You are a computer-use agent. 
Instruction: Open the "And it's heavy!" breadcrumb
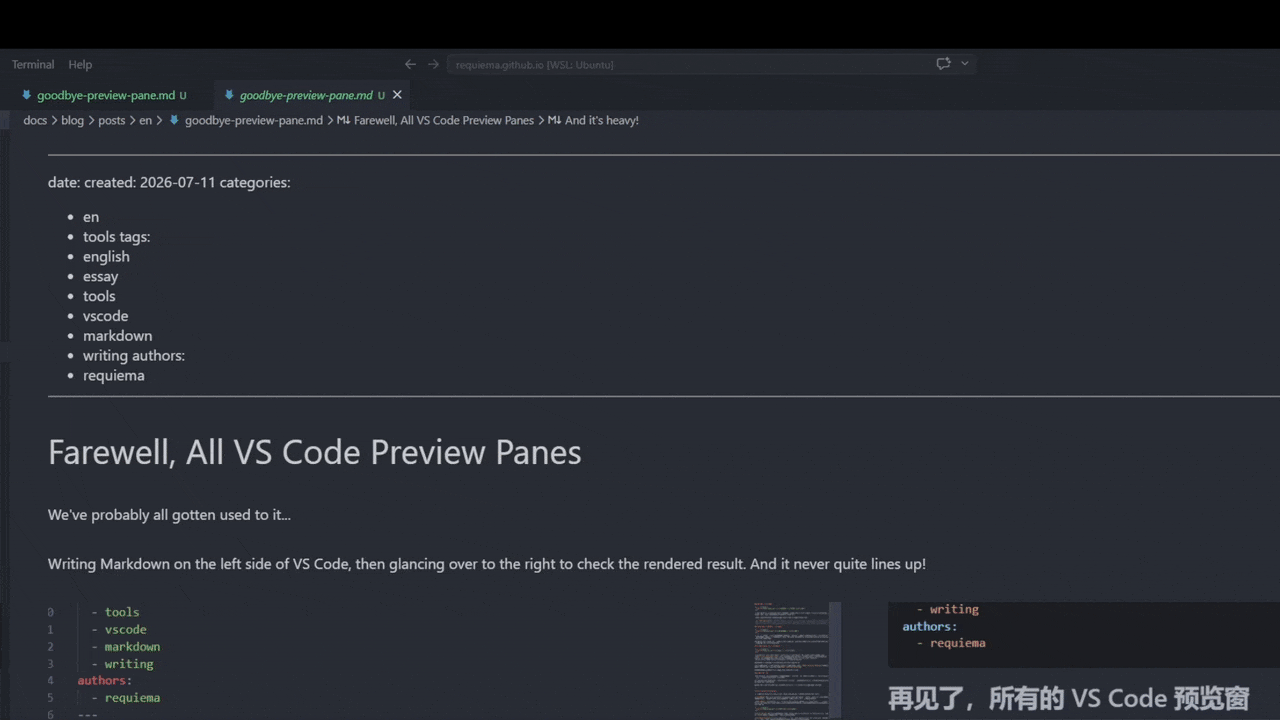[602, 120]
